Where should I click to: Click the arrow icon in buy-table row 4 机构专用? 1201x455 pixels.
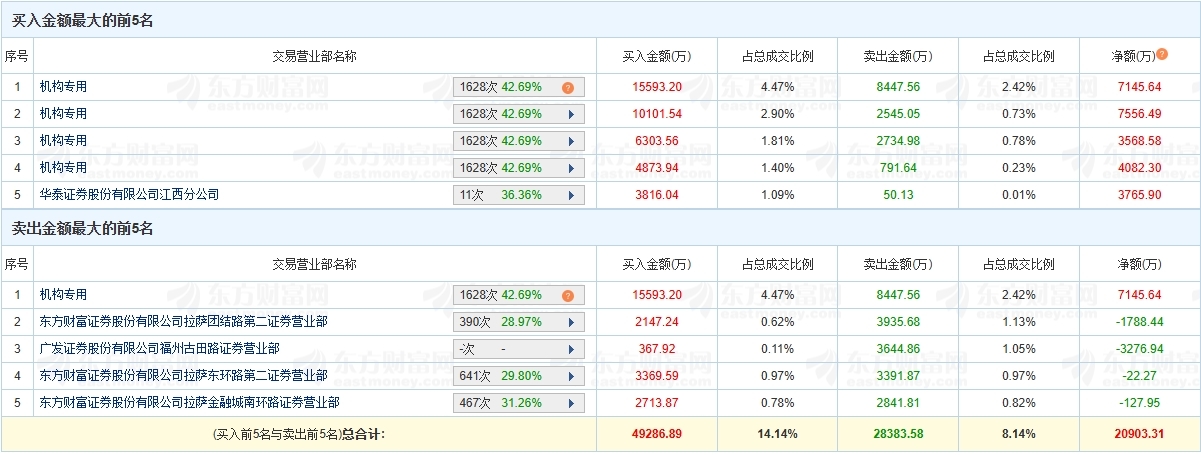coord(571,168)
